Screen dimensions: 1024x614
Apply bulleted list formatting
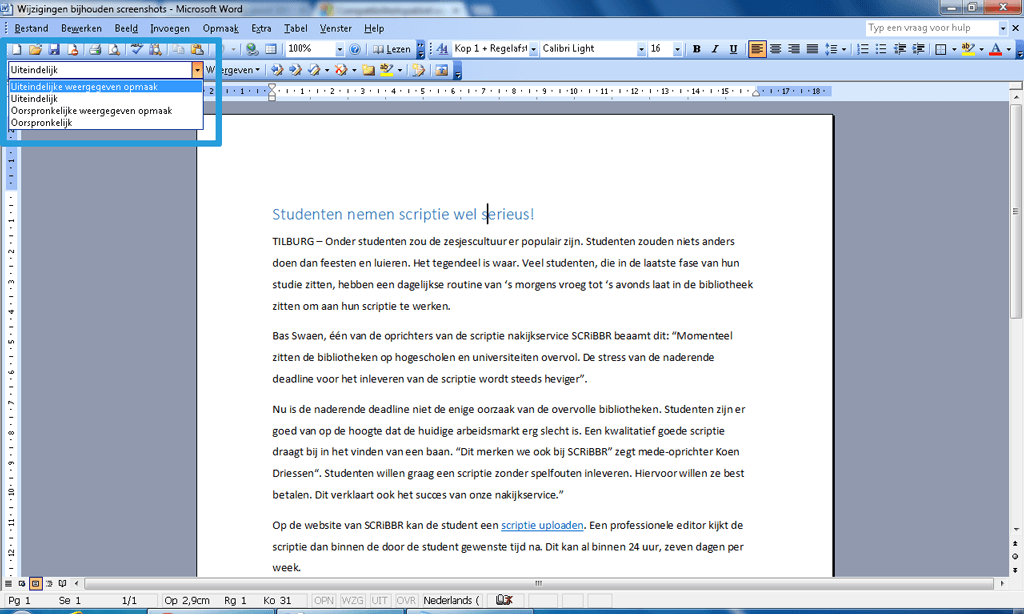click(x=881, y=49)
